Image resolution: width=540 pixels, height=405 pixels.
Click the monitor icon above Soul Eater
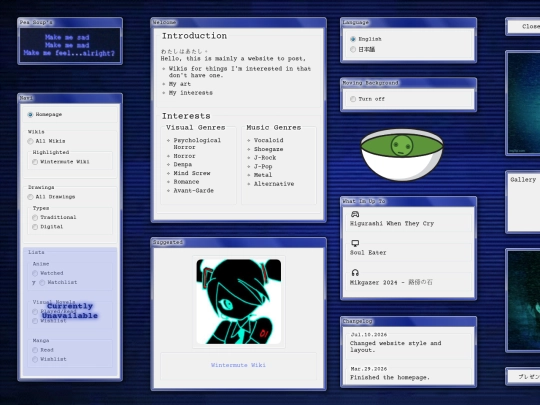pyautogui.click(x=355, y=243)
